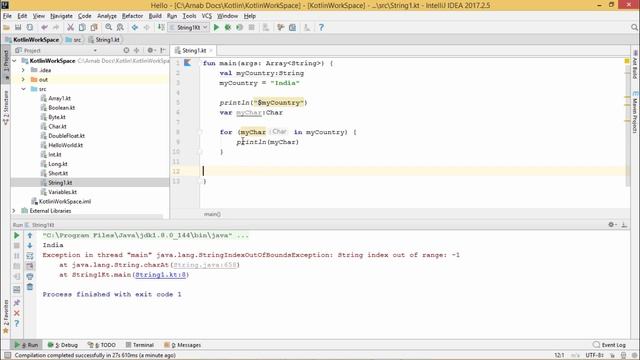This screenshot has height=360, width=640.
Task: Close the String1.kt editor tab
Action: tap(211, 51)
